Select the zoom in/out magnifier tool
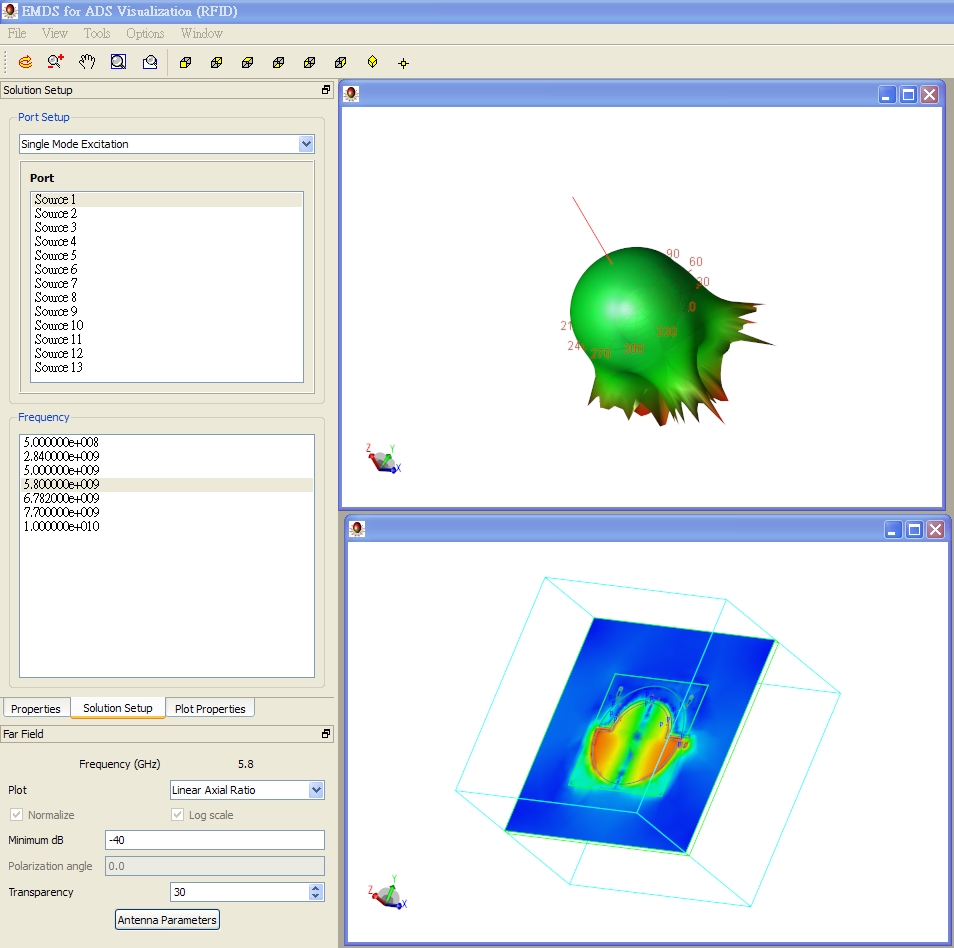The height and width of the screenshot is (948, 954). (55, 62)
